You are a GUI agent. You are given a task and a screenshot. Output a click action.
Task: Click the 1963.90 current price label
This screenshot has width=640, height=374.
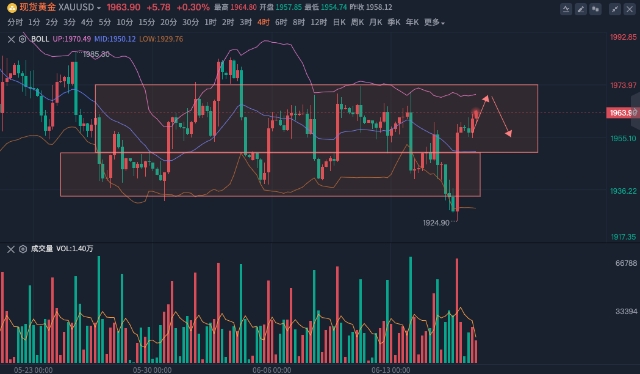point(621,112)
